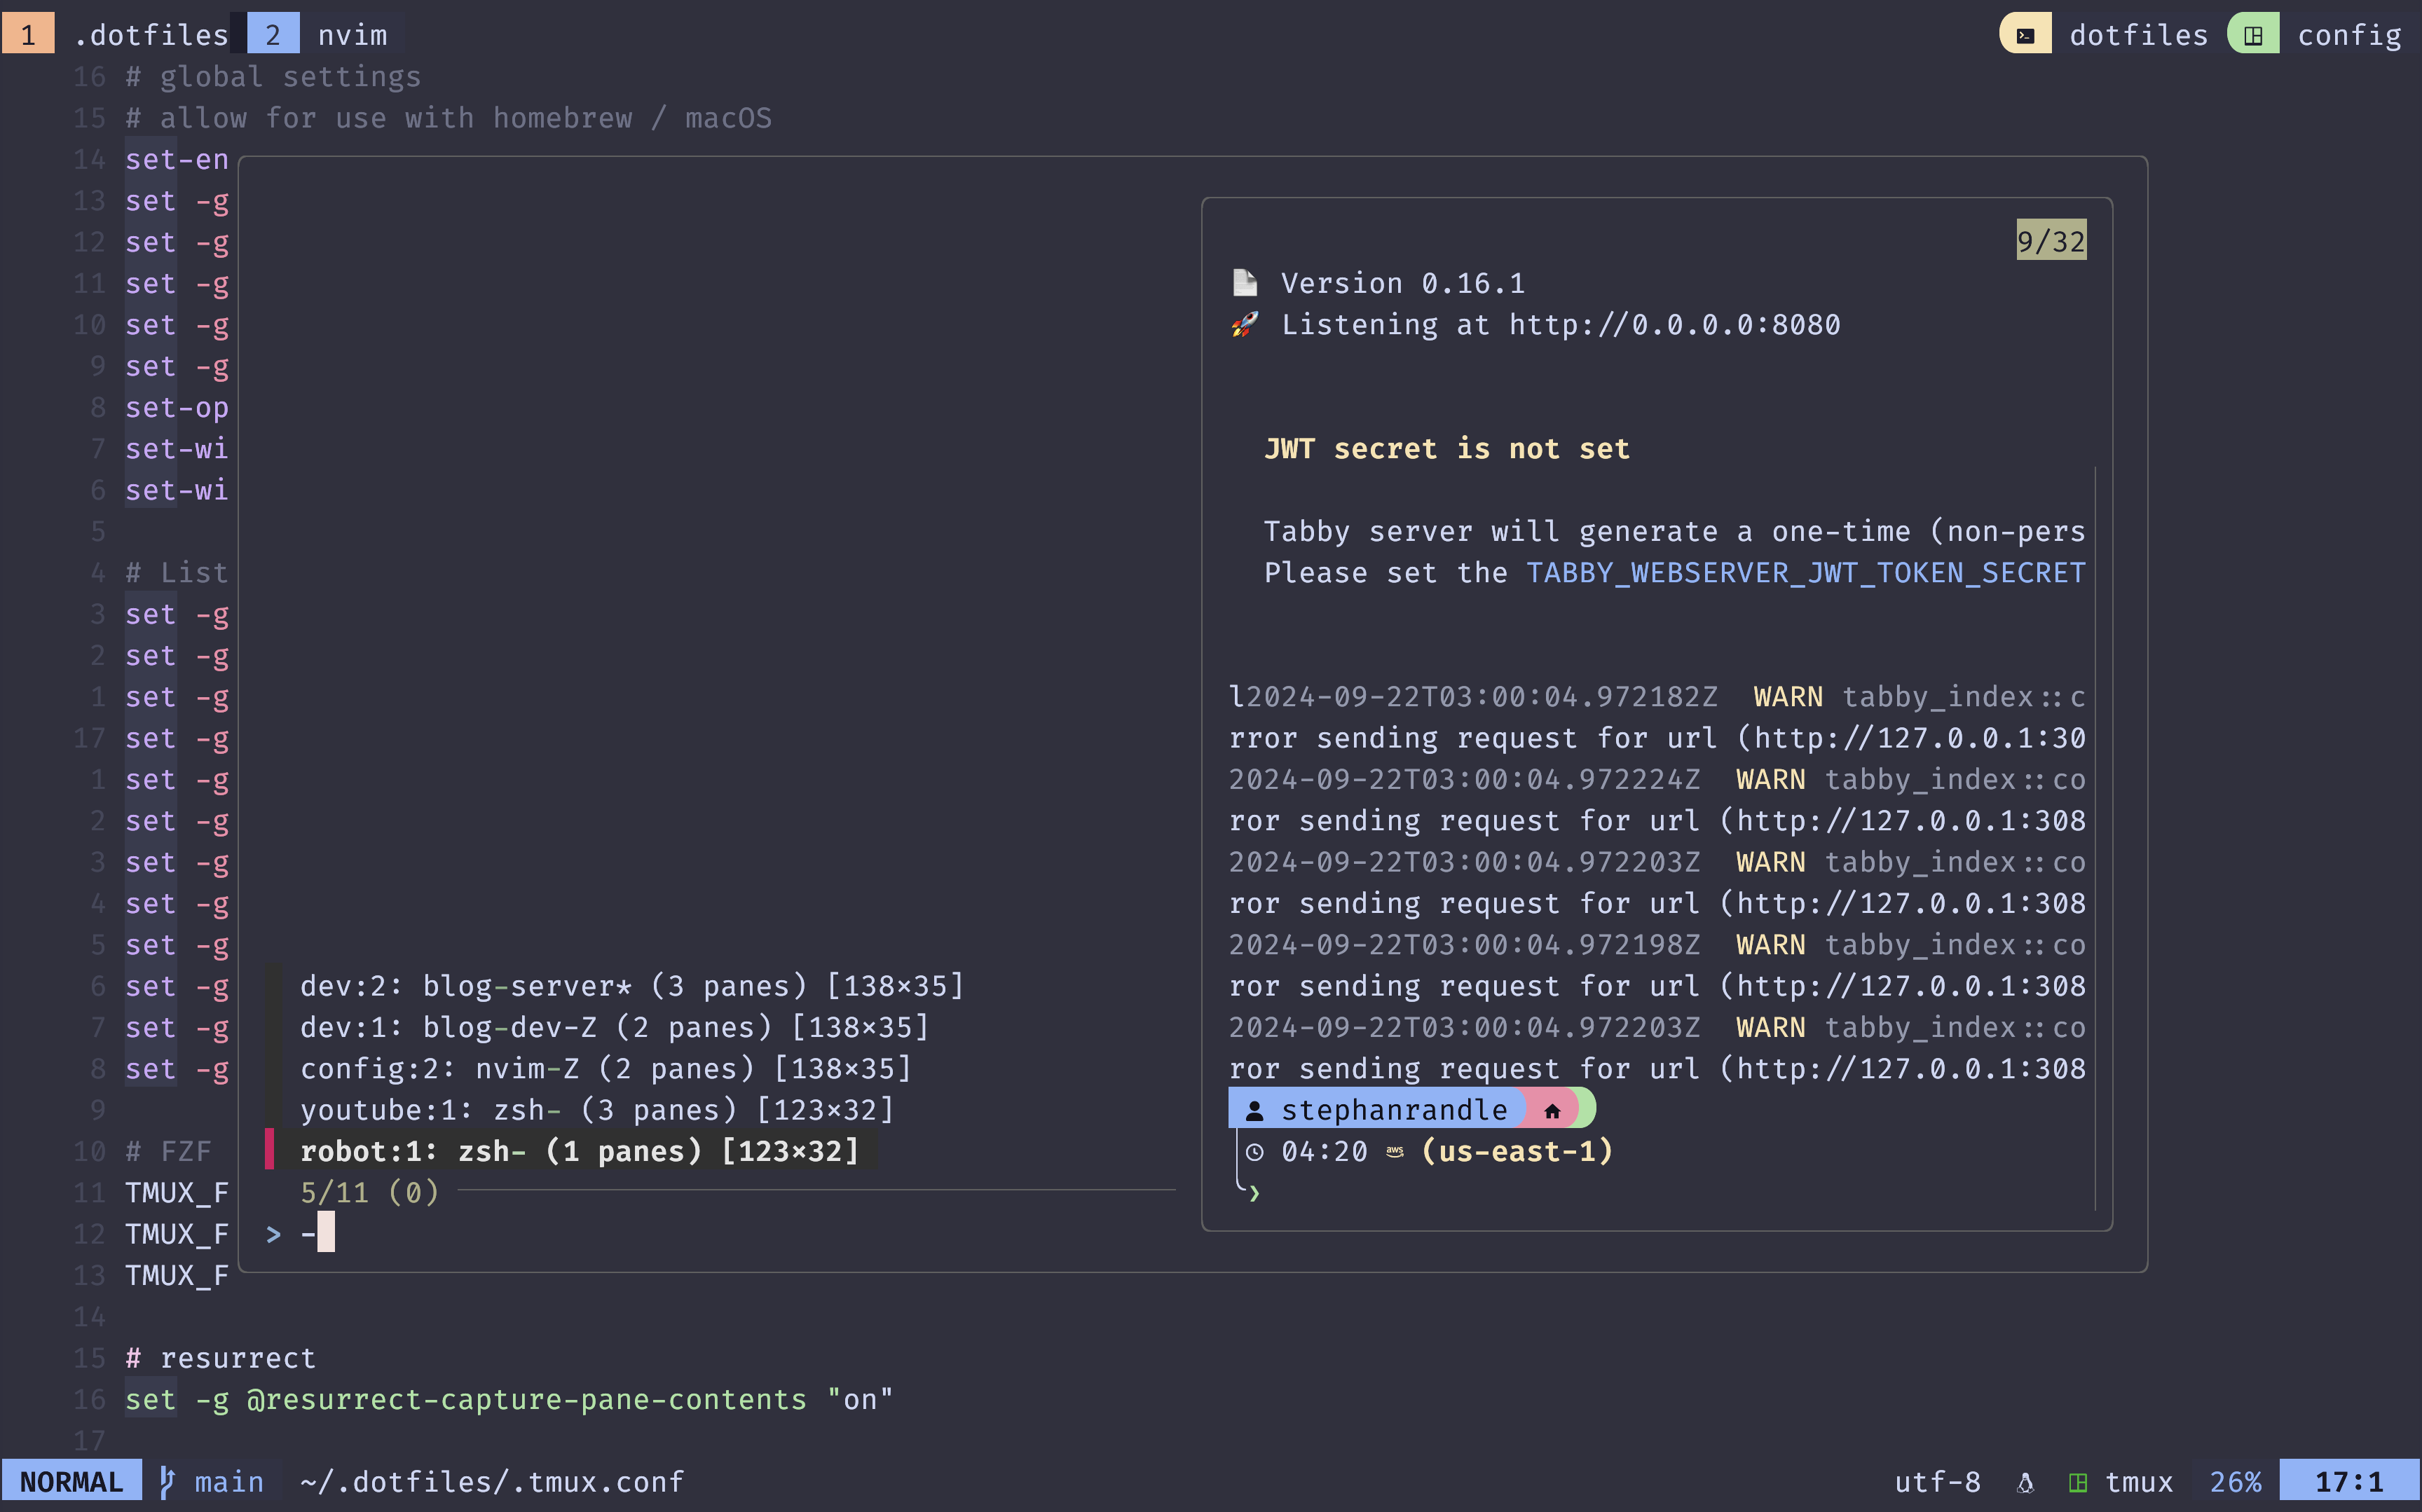Click the # resurrect comment line
This screenshot has width=2422, height=1512.
click(x=220, y=1358)
